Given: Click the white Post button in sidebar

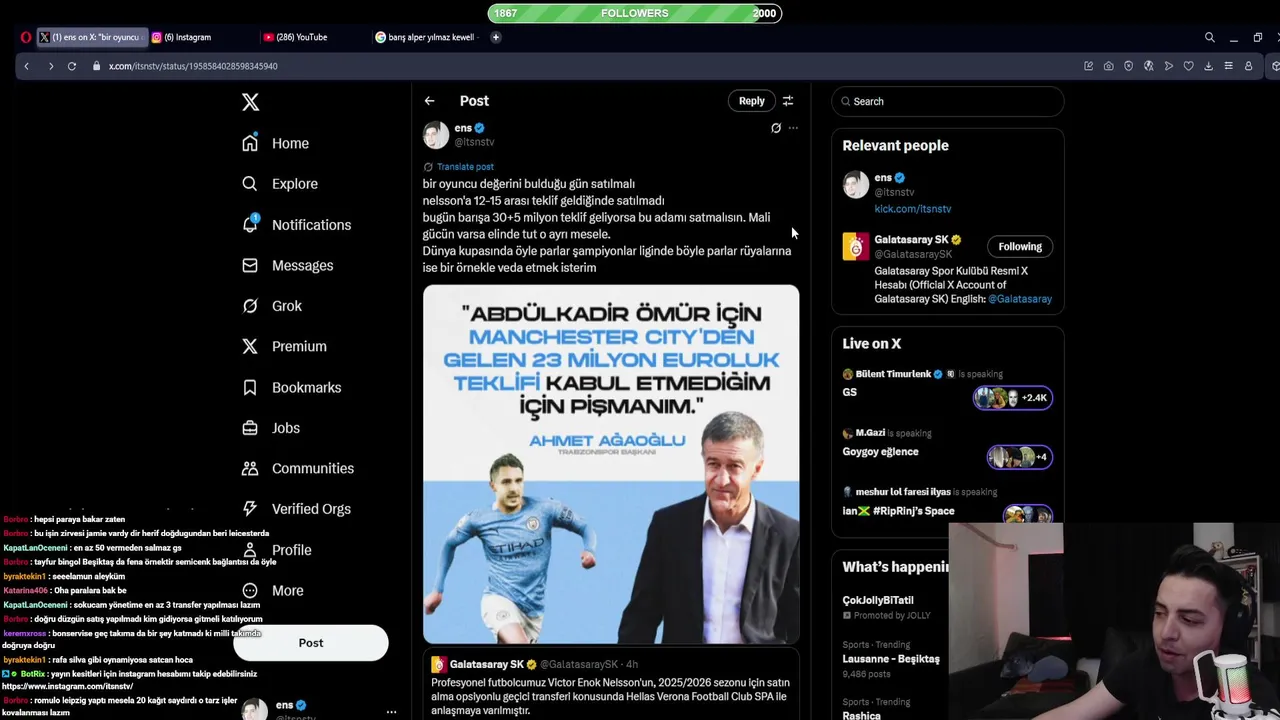Looking at the screenshot, I should 311,643.
